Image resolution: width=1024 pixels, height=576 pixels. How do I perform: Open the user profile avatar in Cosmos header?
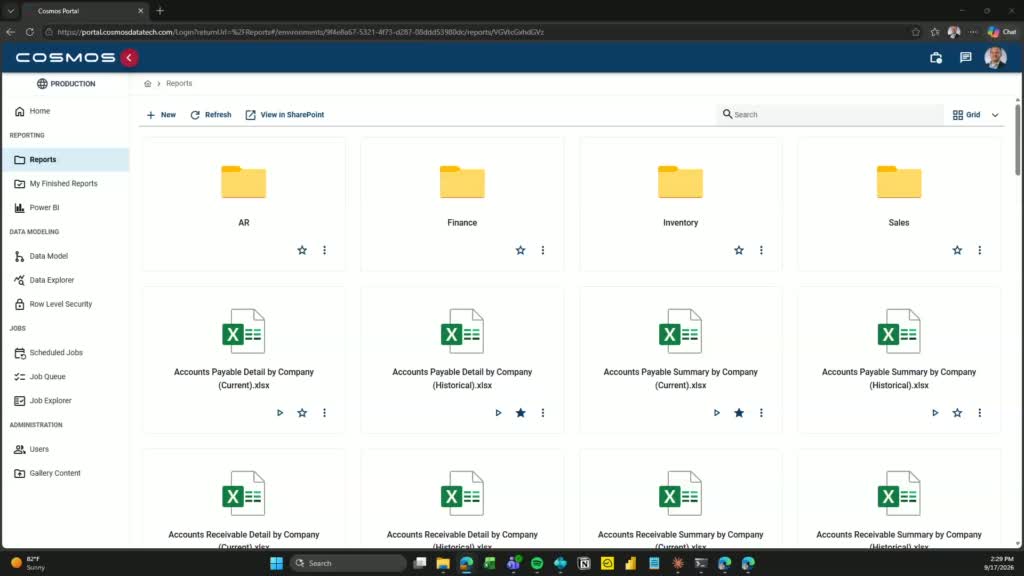coord(995,57)
